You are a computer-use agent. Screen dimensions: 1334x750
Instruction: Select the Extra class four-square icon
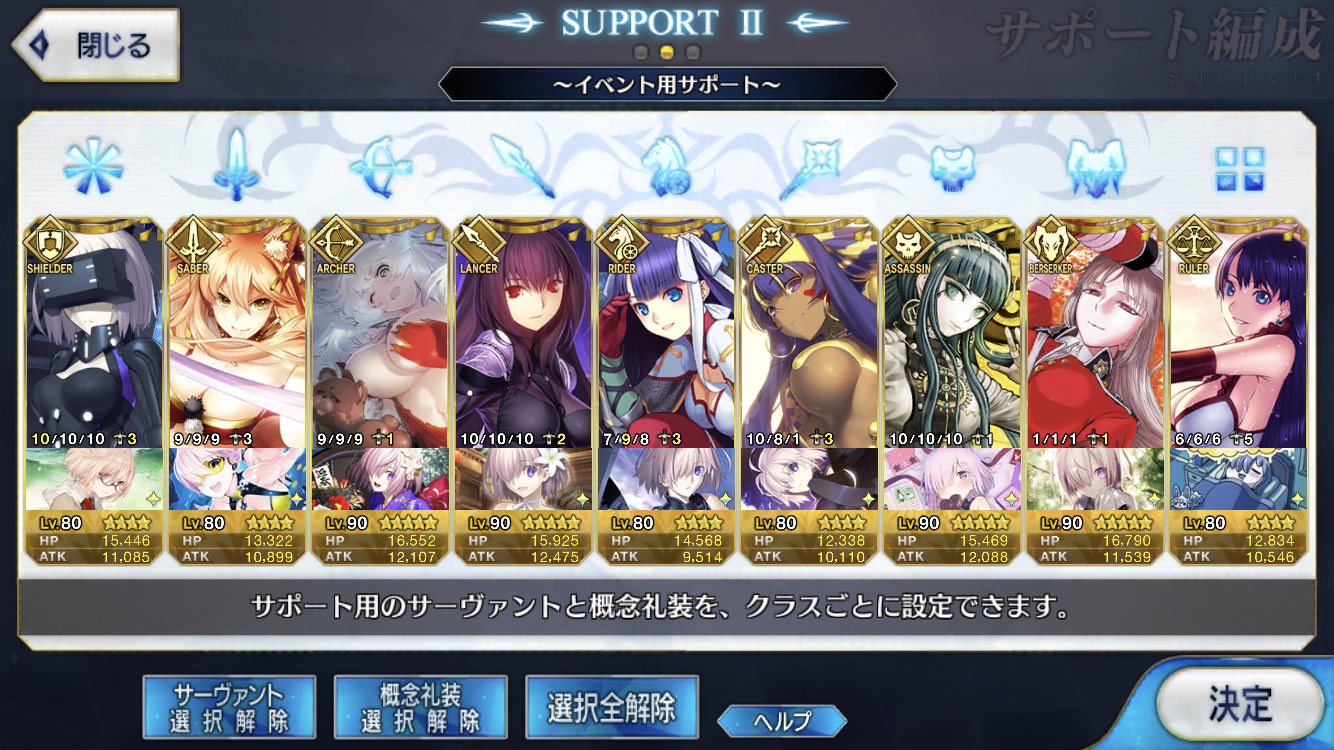coord(1240,168)
